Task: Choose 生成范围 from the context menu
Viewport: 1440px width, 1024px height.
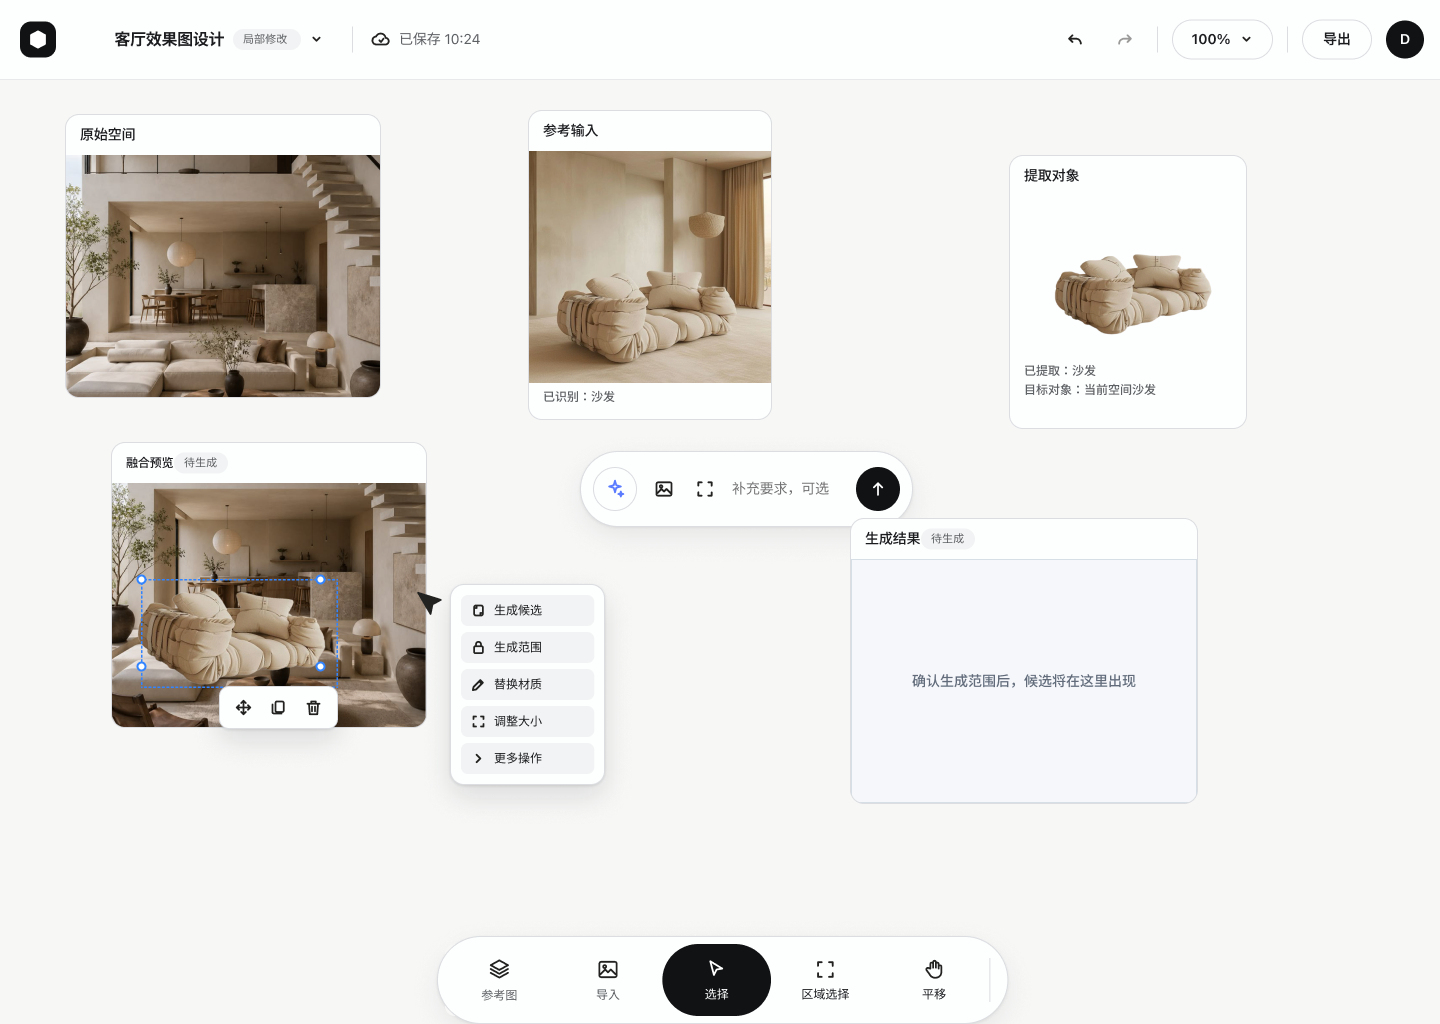Action: coord(527,647)
